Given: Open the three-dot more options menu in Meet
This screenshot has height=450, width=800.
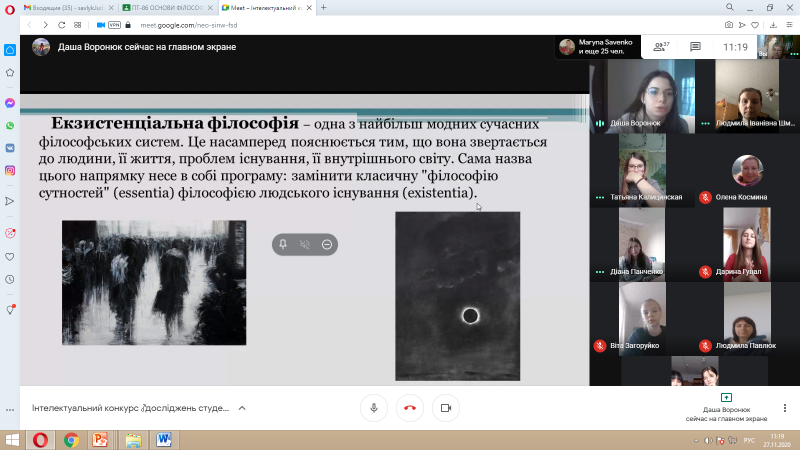Looking at the screenshot, I should point(785,408).
